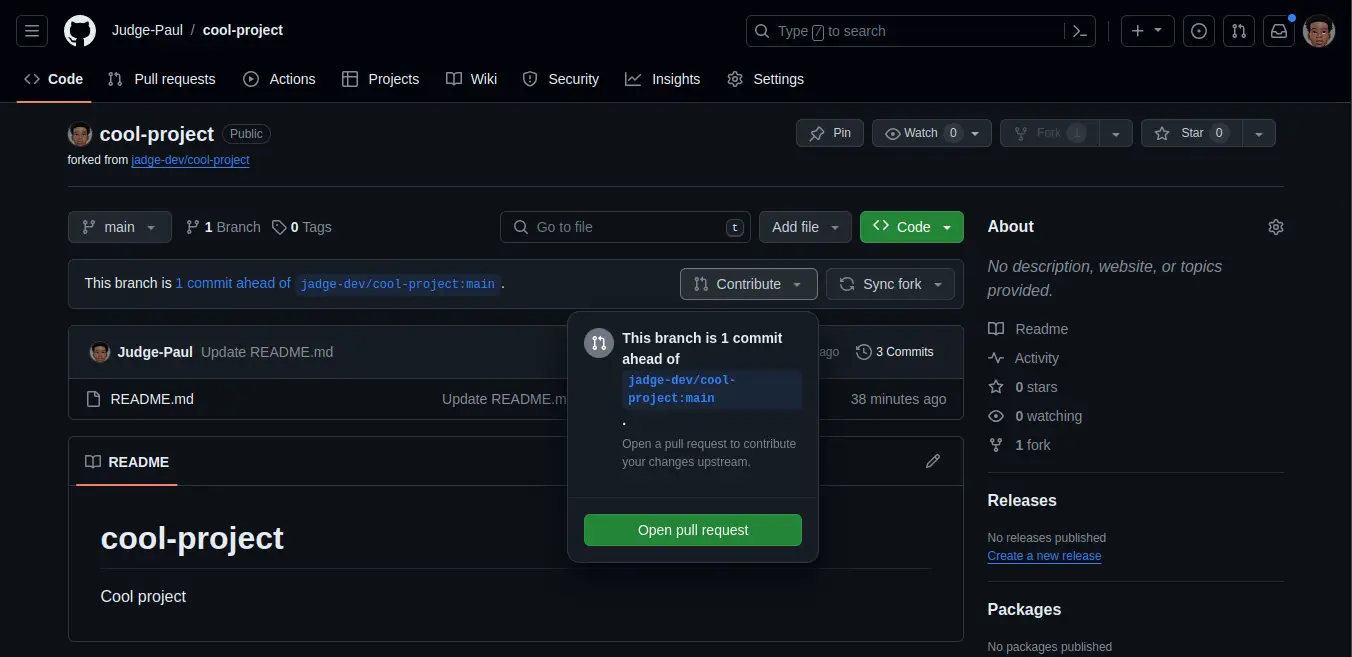This screenshot has width=1352, height=657.
Task: Click your profile avatar picture
Action: pos(1319,31)
